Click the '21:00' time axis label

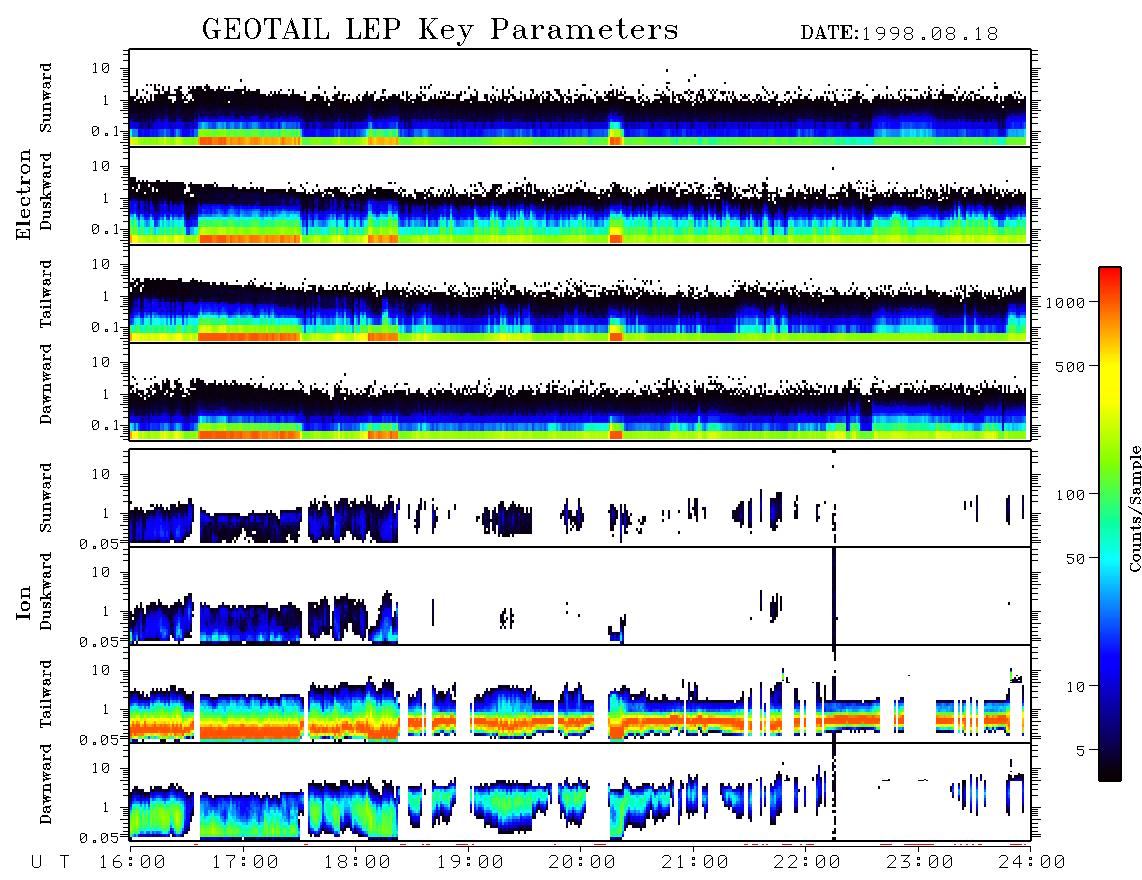tap(694, 863)
